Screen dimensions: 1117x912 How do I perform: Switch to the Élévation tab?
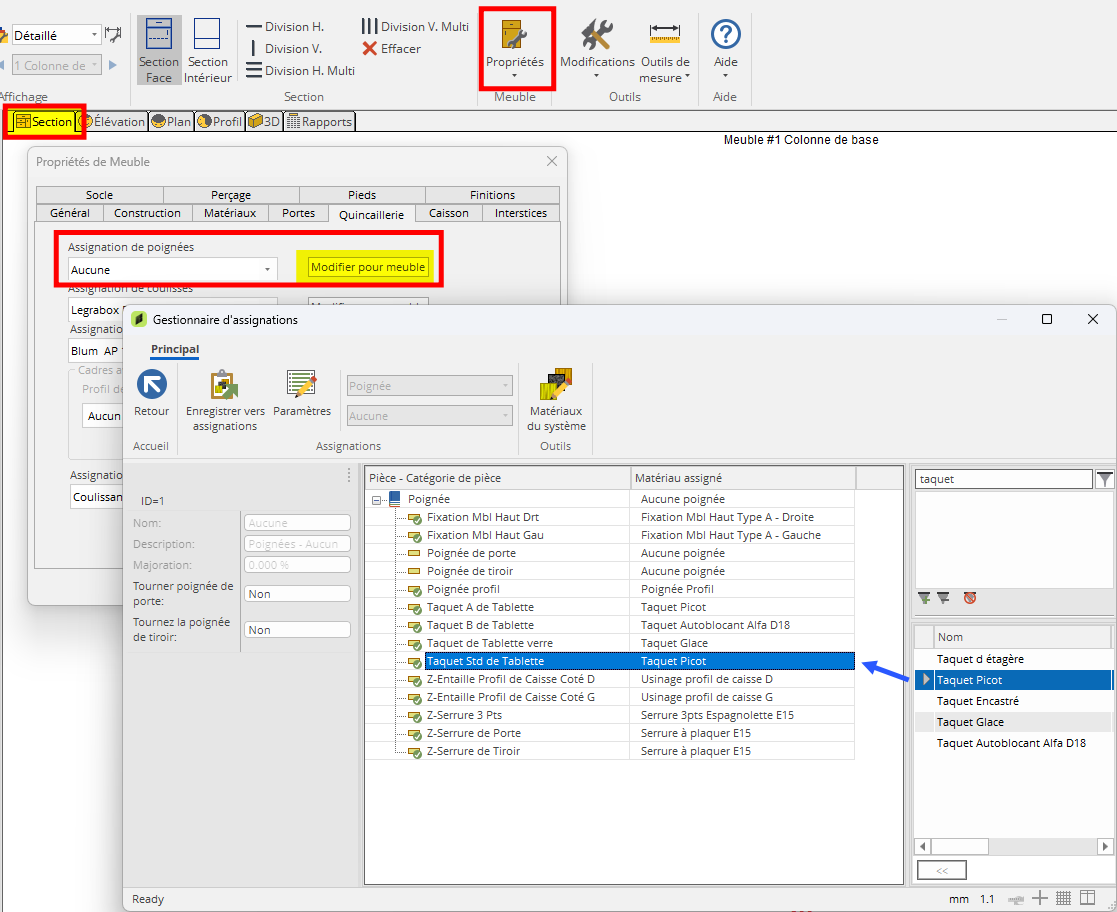[x=112, y=122]
